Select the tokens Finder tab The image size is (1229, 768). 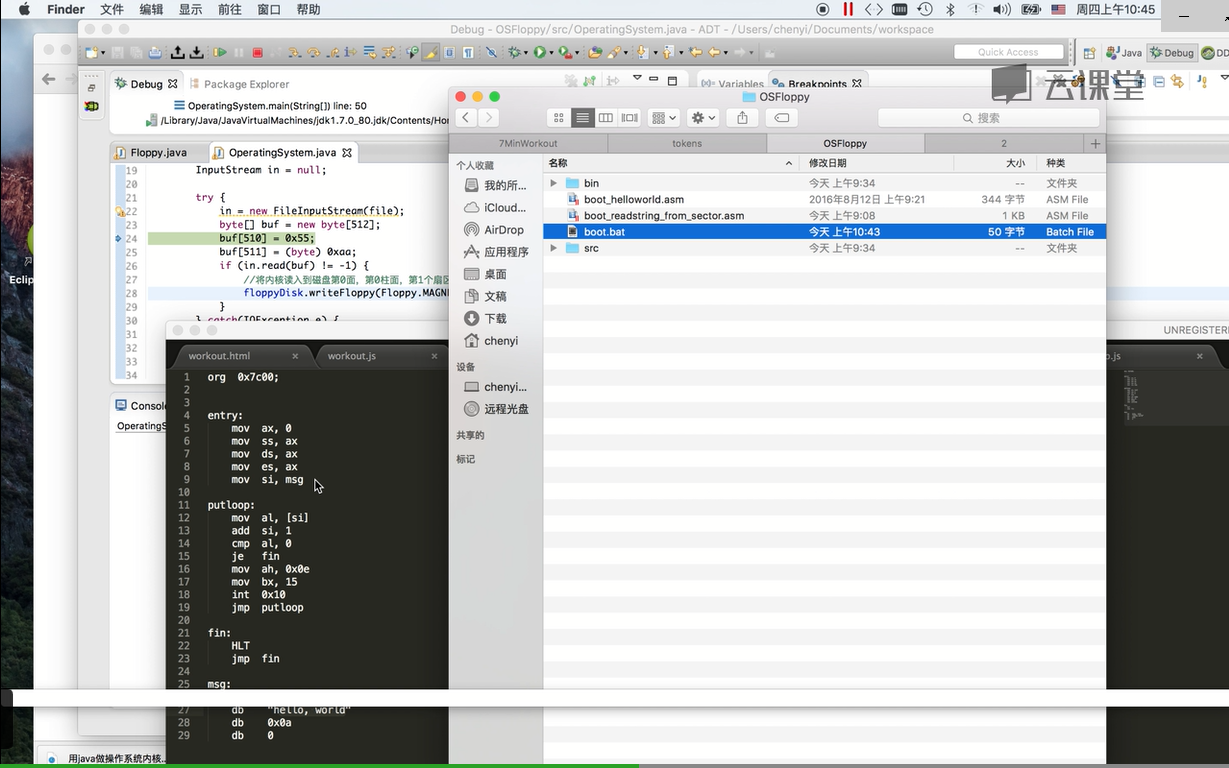[x=686, y=143]
